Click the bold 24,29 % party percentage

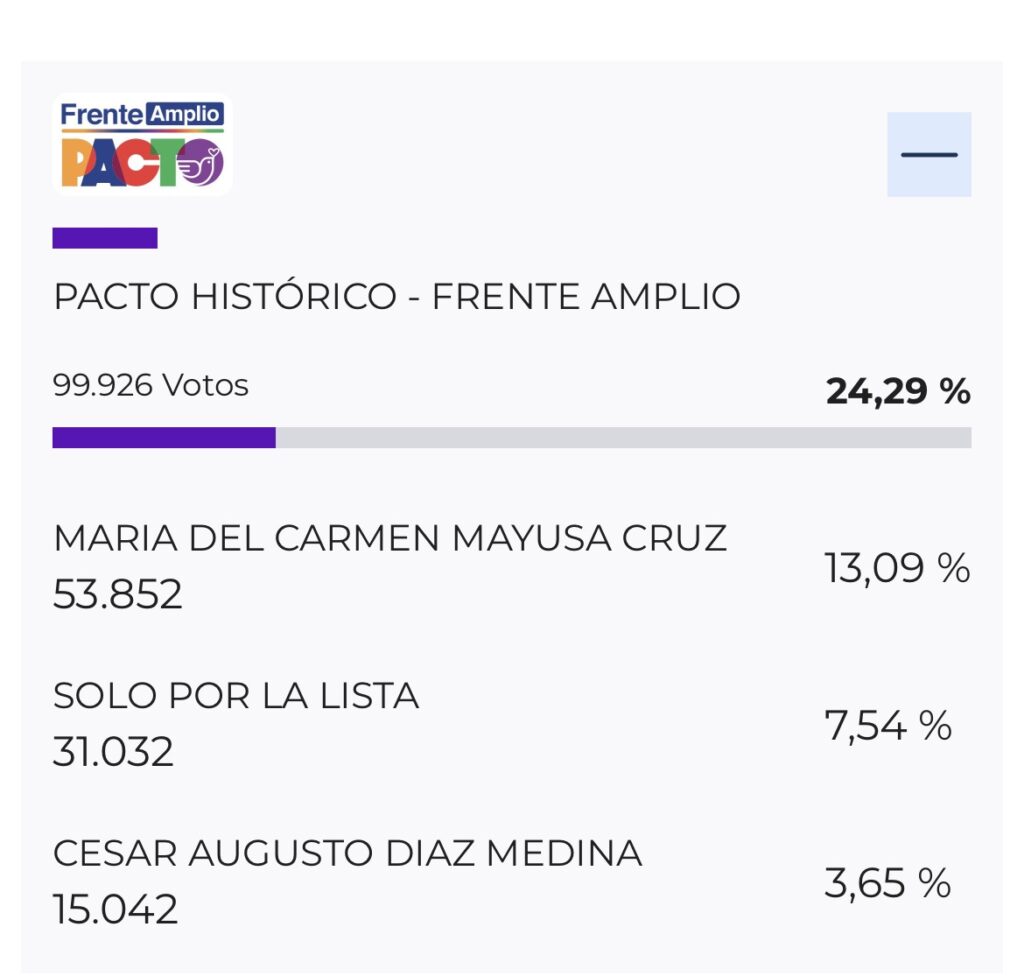[x=897, y=392]
